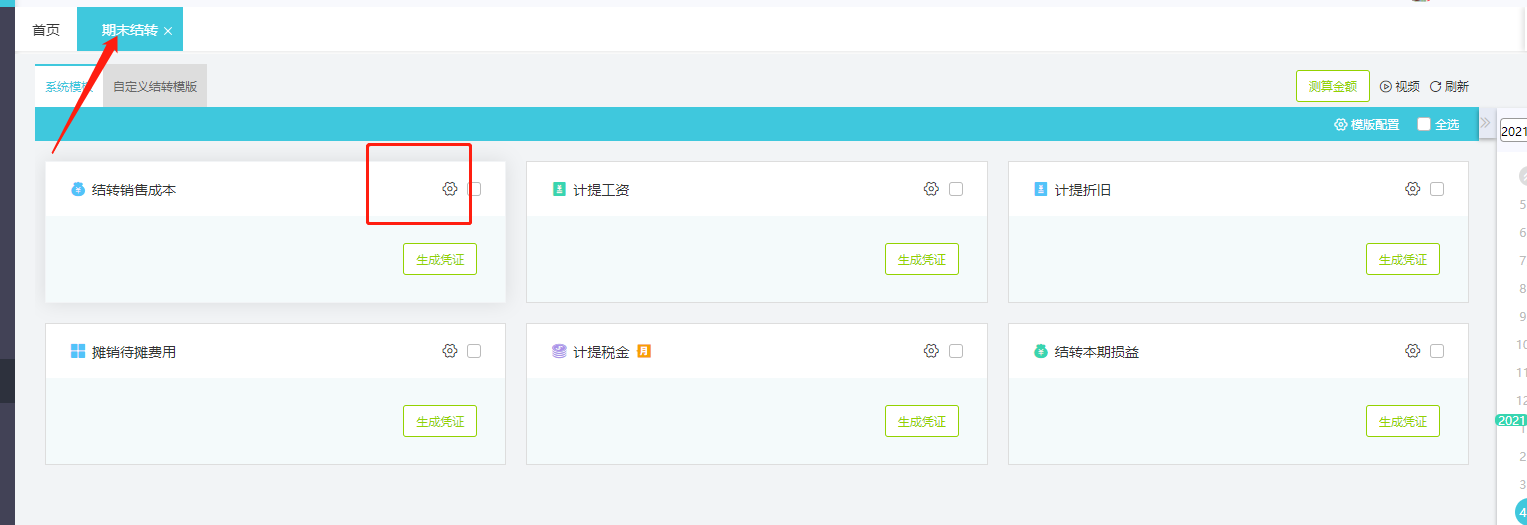Tick the 全选 checkbox
Viewport: 1527px width, 525px height.
[x=1424, y=125]
